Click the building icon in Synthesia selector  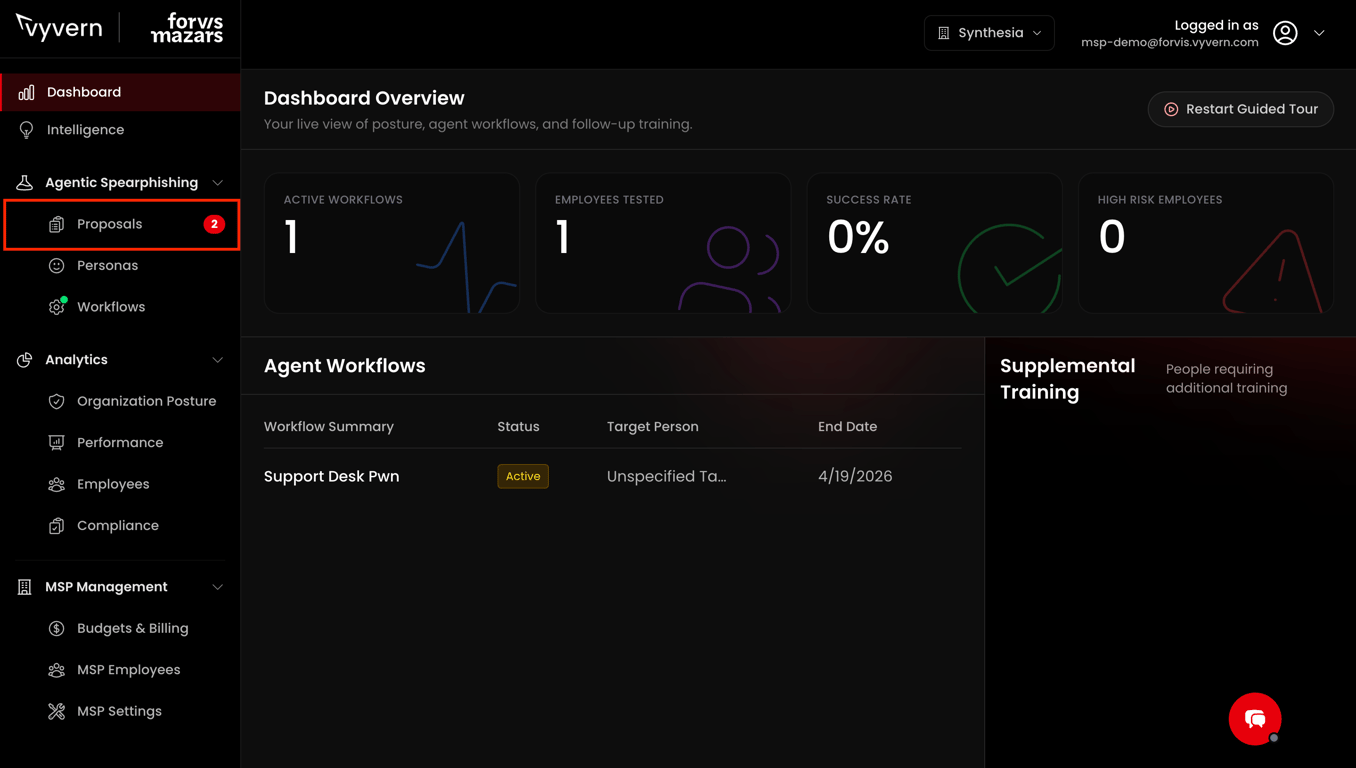click(943, 33)
